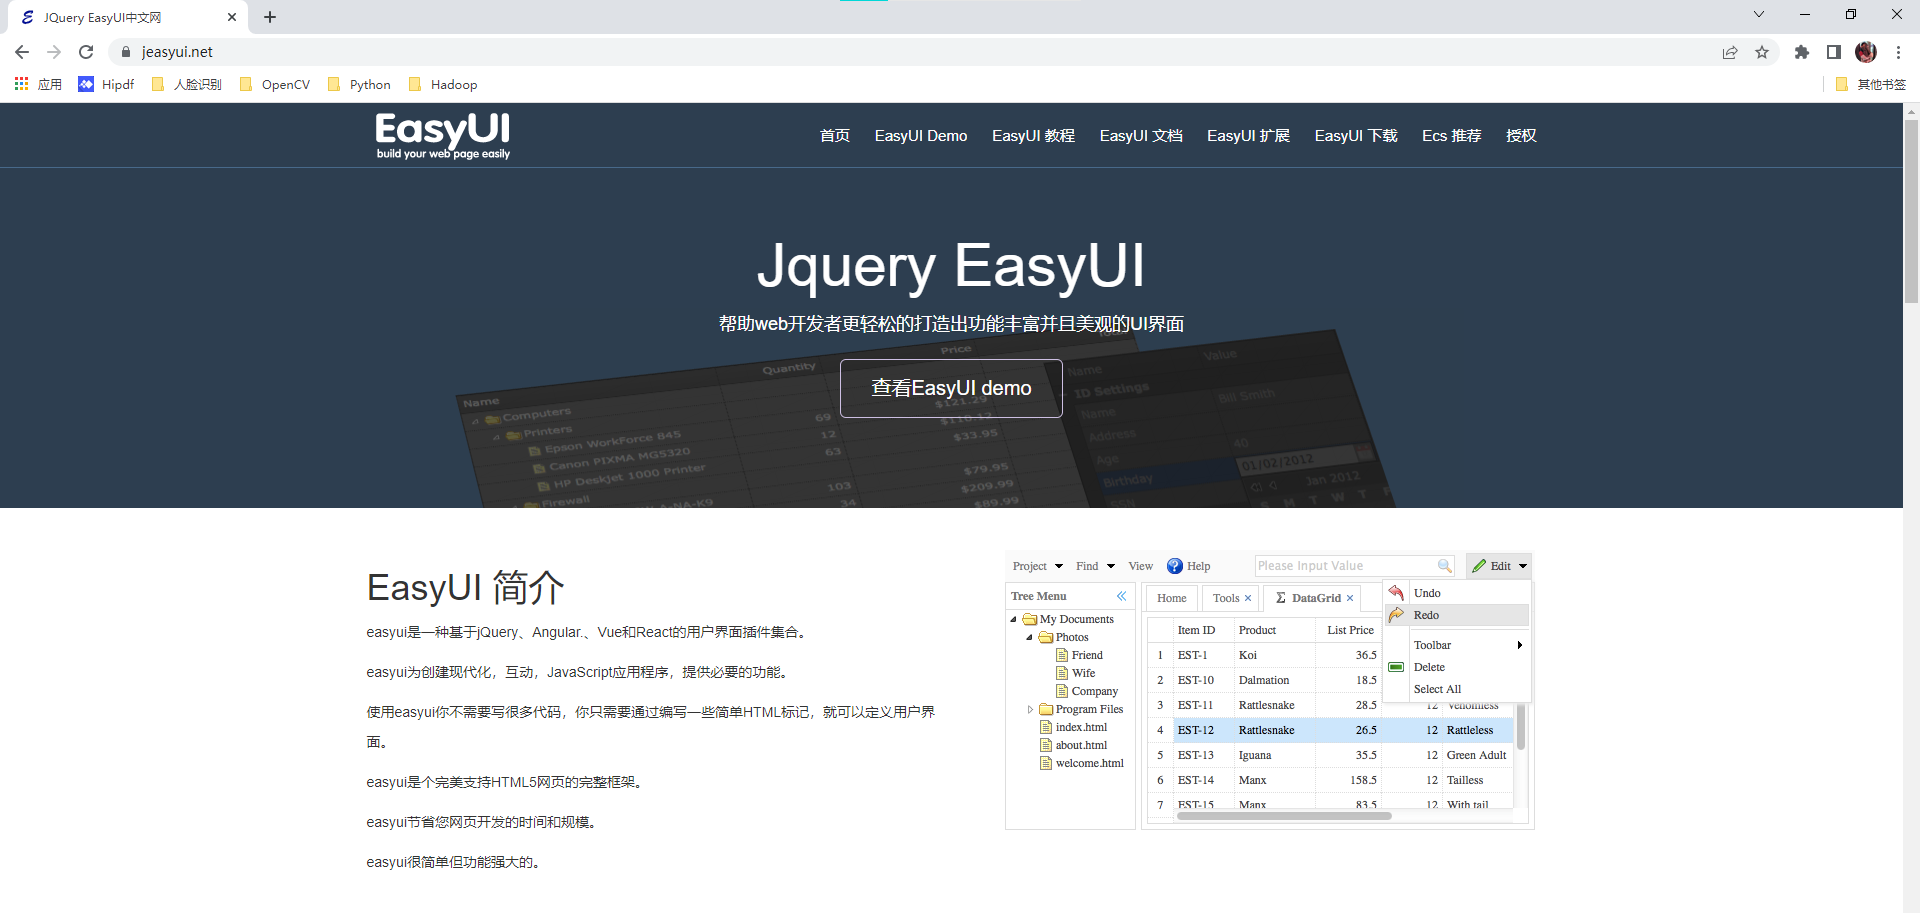Image resolution: width=1920 pixels, height=913 pixels.
Task: Open the 其他书签 folder
Action: (1871, 85)
